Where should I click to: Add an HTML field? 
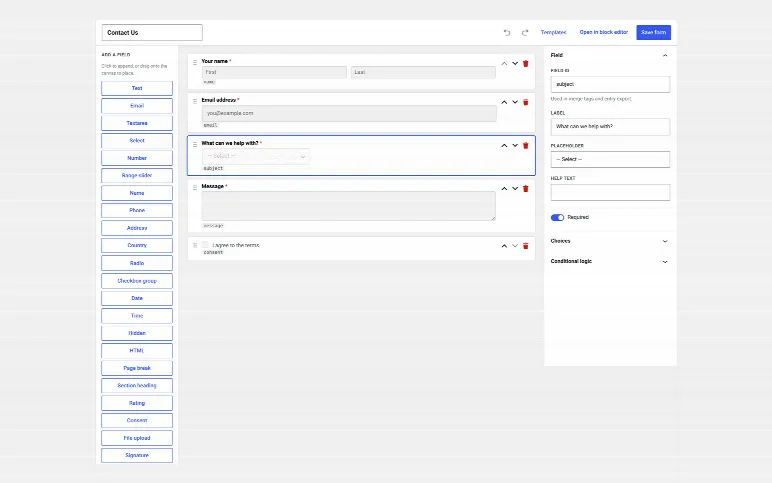pos(137,351)
